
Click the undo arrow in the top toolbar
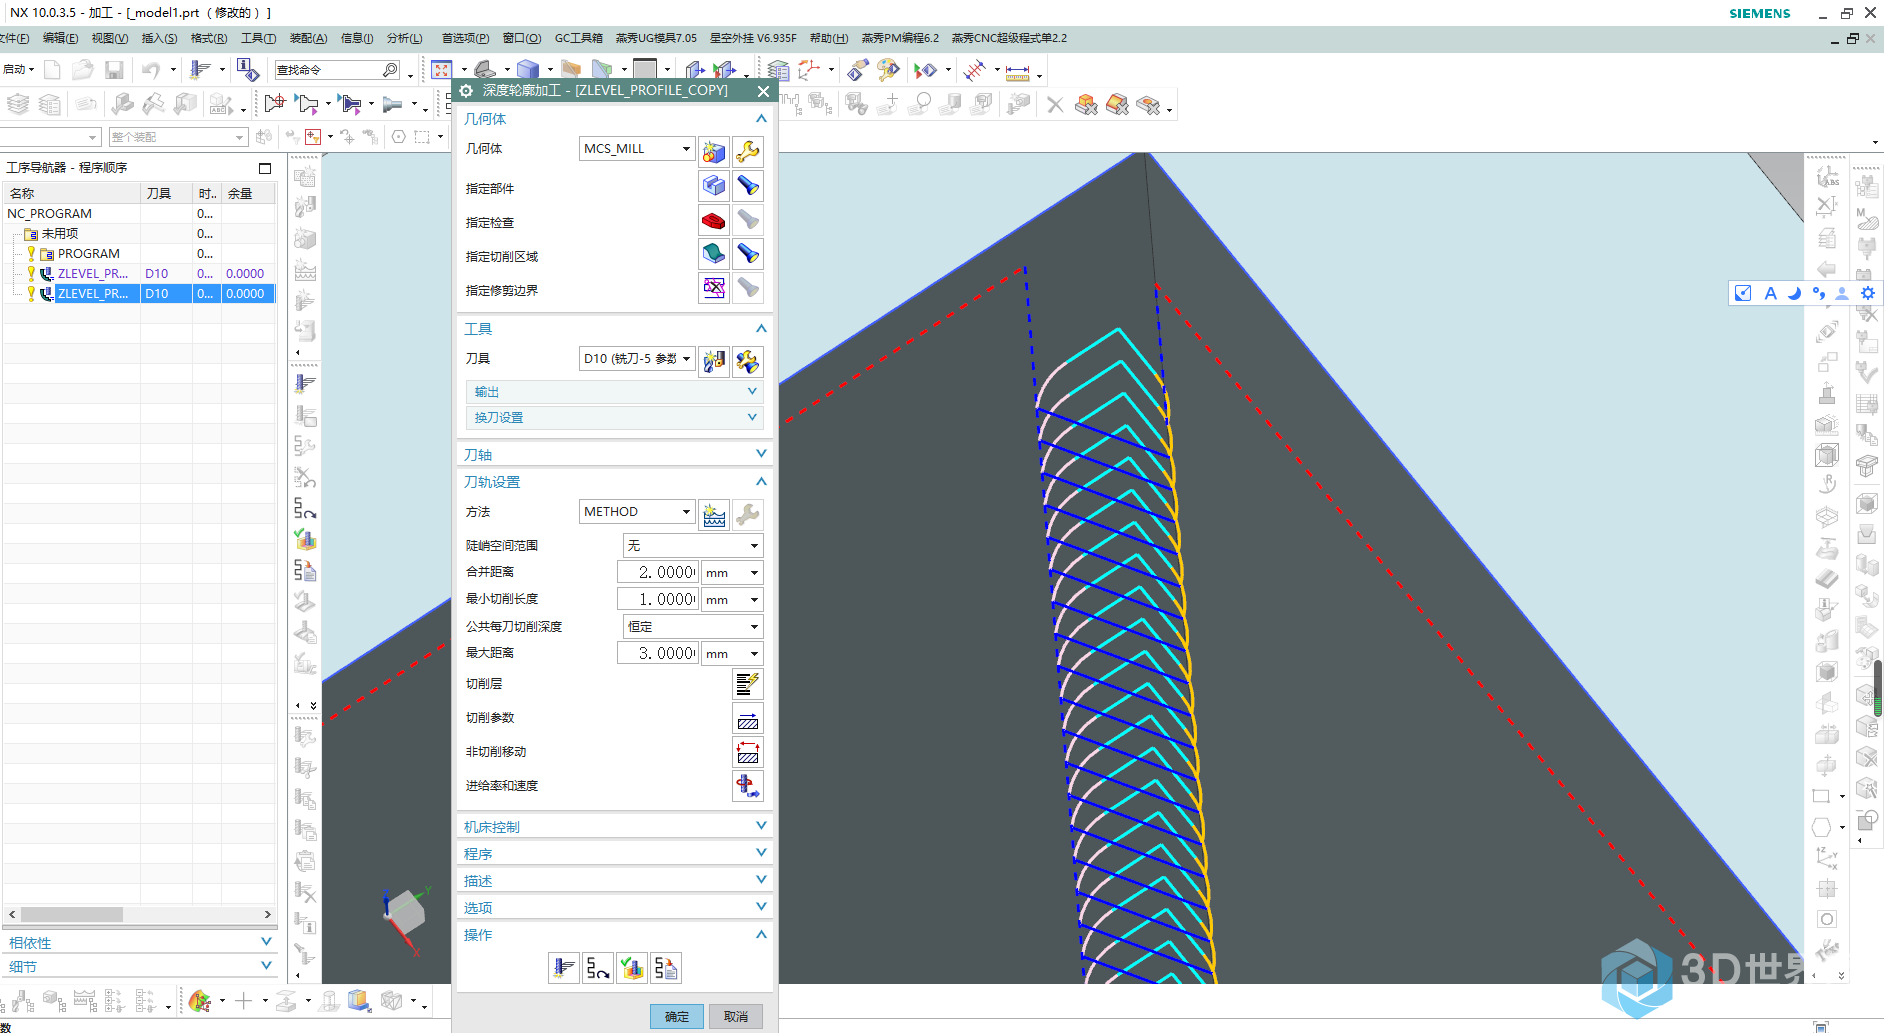pyautogui.click(x=151, y=70)
